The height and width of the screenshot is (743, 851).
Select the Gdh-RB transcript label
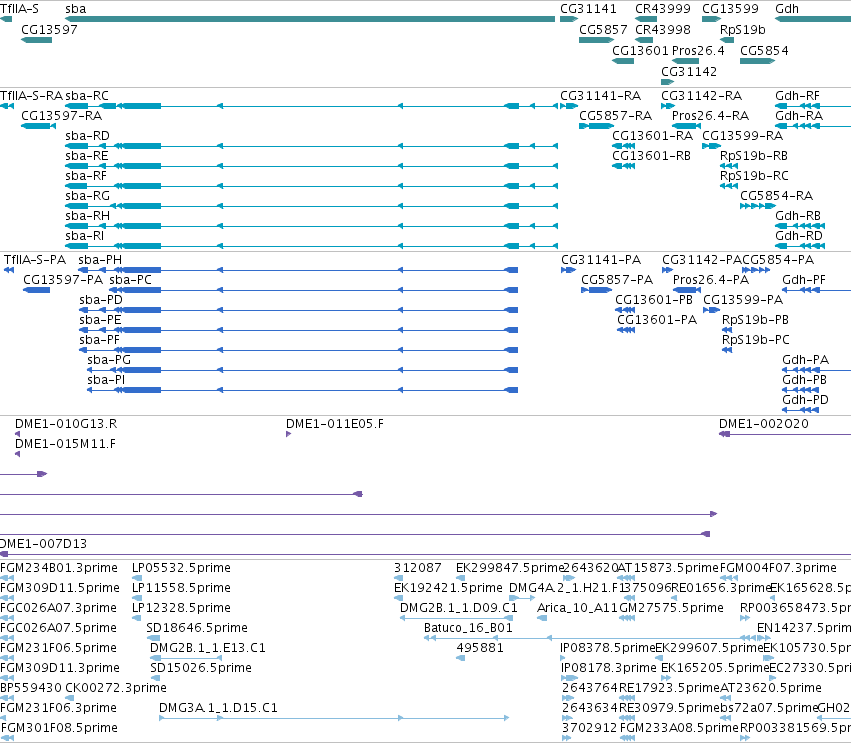tap(798, 216)
